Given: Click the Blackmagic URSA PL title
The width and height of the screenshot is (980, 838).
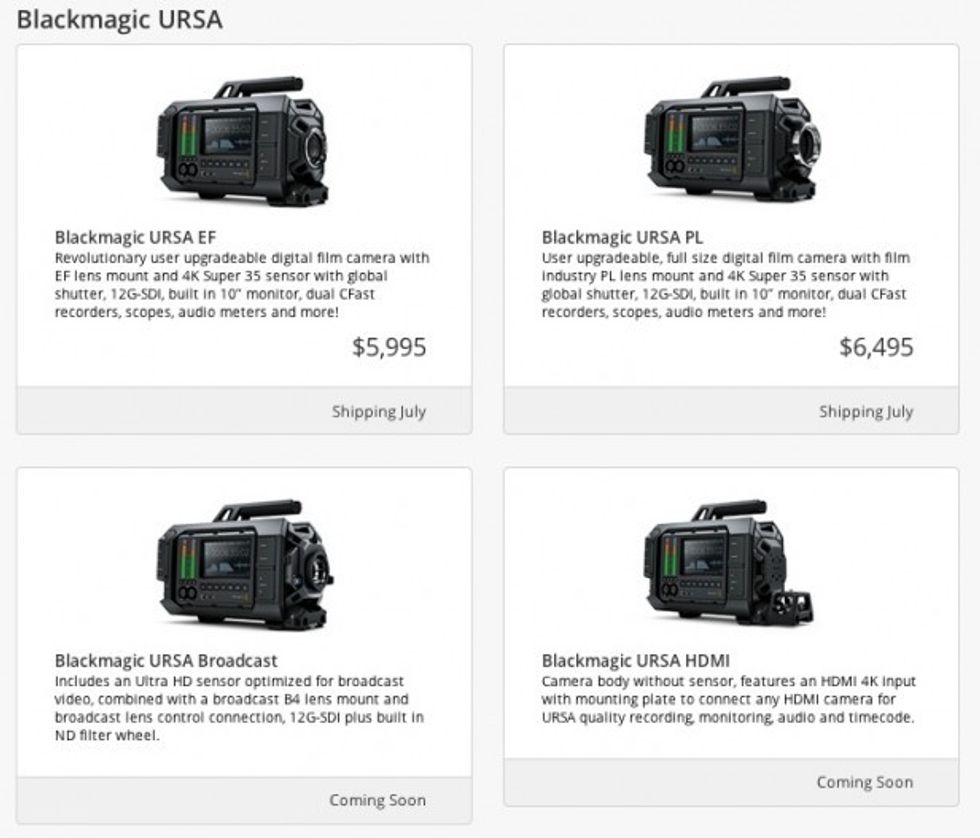Looking at the screenshot, I should coord(622,237).
